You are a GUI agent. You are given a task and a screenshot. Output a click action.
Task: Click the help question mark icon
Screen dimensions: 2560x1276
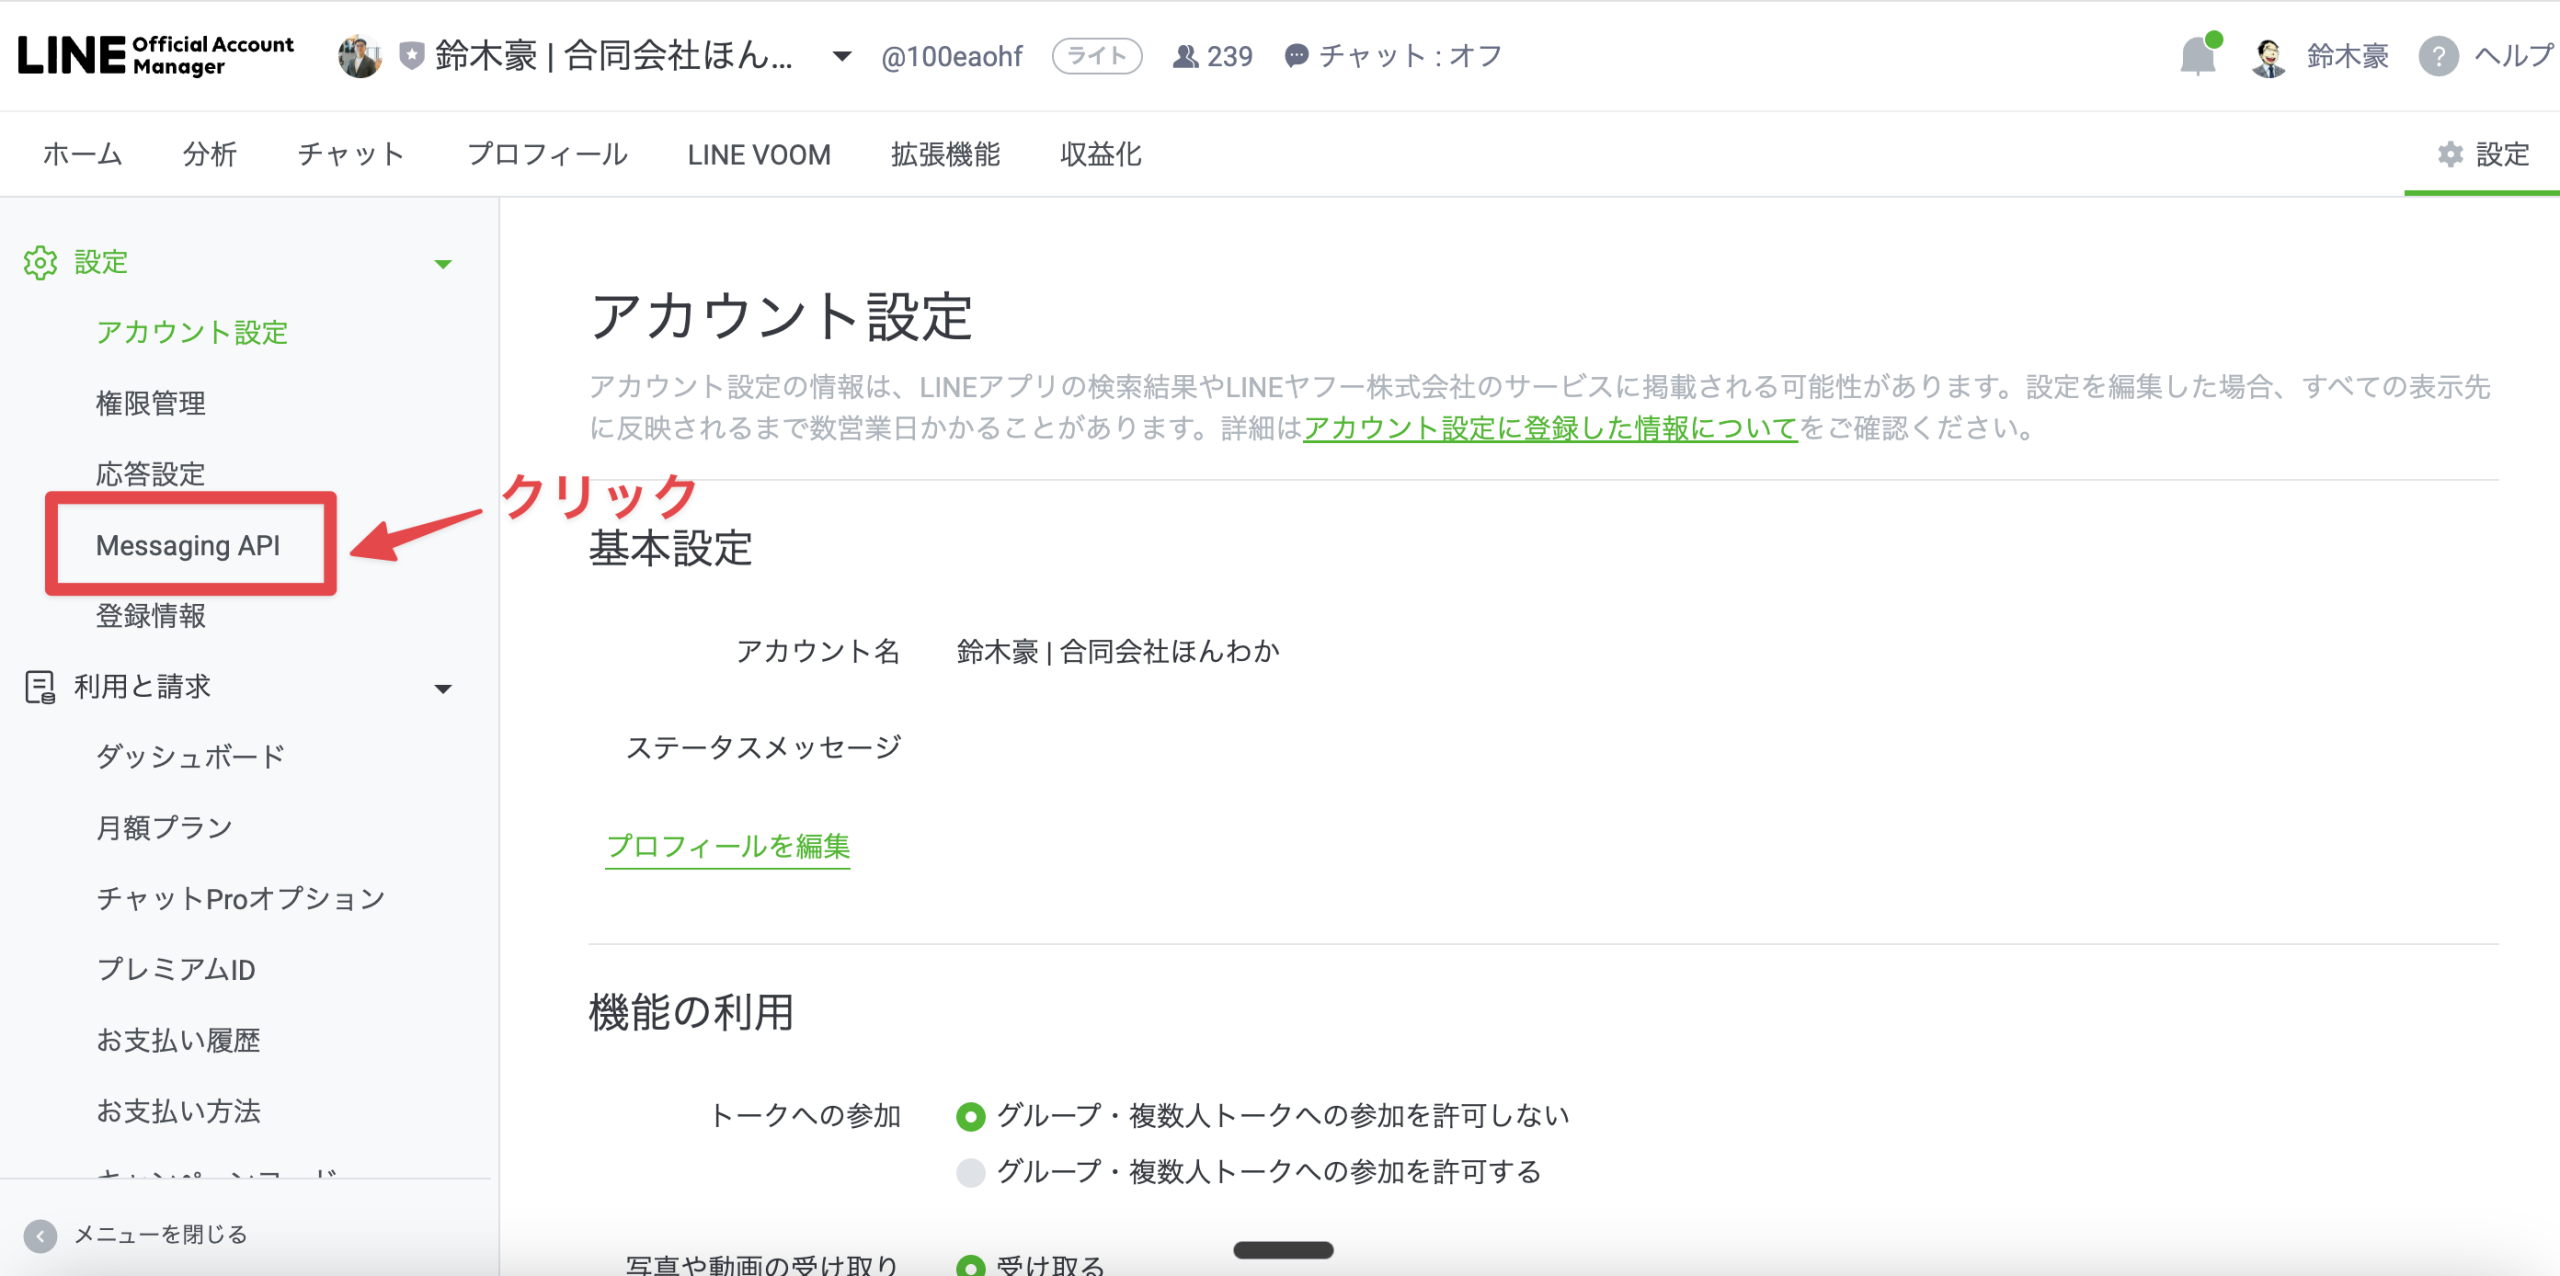[x=2438, y=56]
